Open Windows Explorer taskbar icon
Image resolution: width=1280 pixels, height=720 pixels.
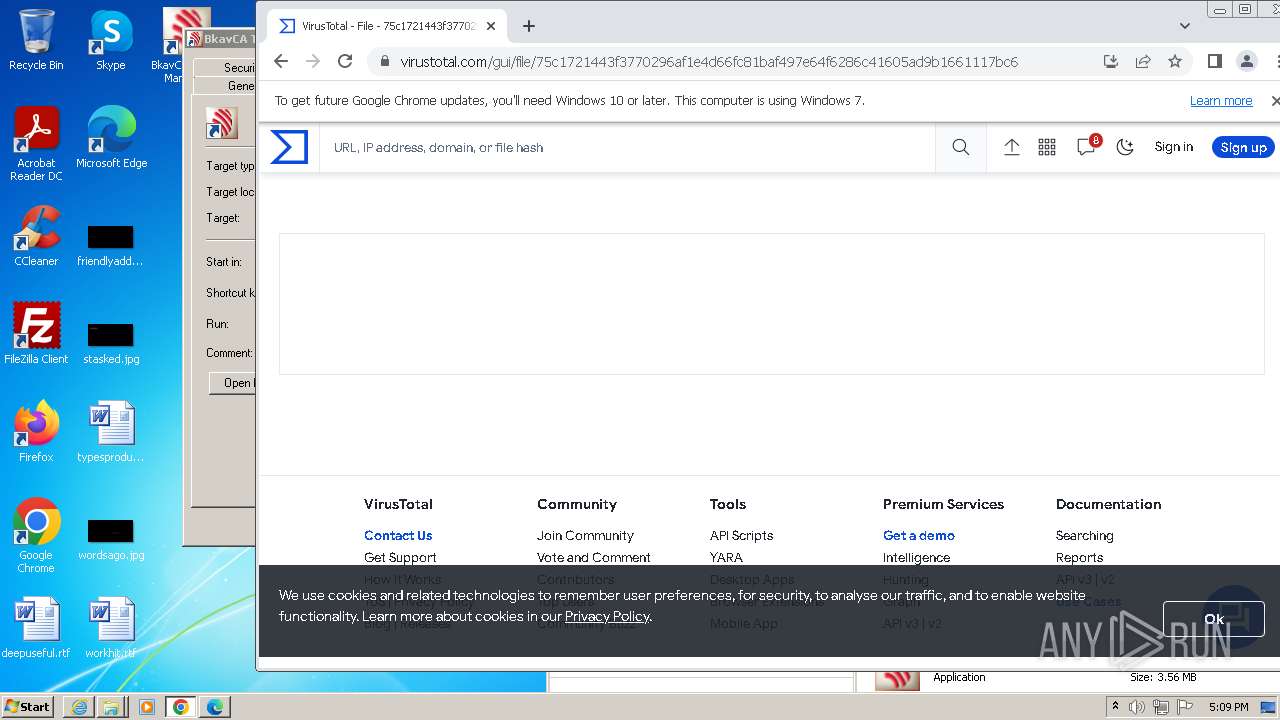(111, 707)
